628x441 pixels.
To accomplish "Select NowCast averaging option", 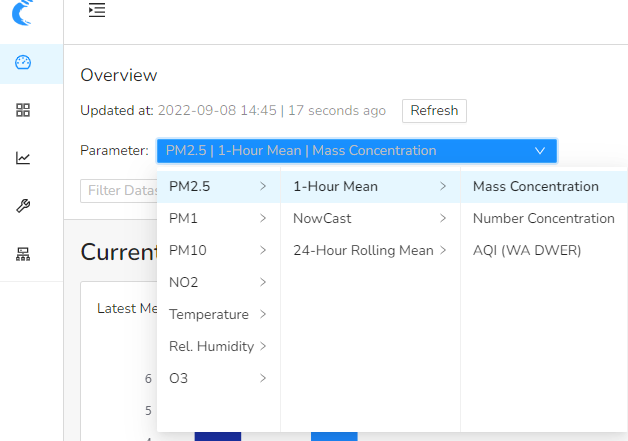I will point(369,218).
